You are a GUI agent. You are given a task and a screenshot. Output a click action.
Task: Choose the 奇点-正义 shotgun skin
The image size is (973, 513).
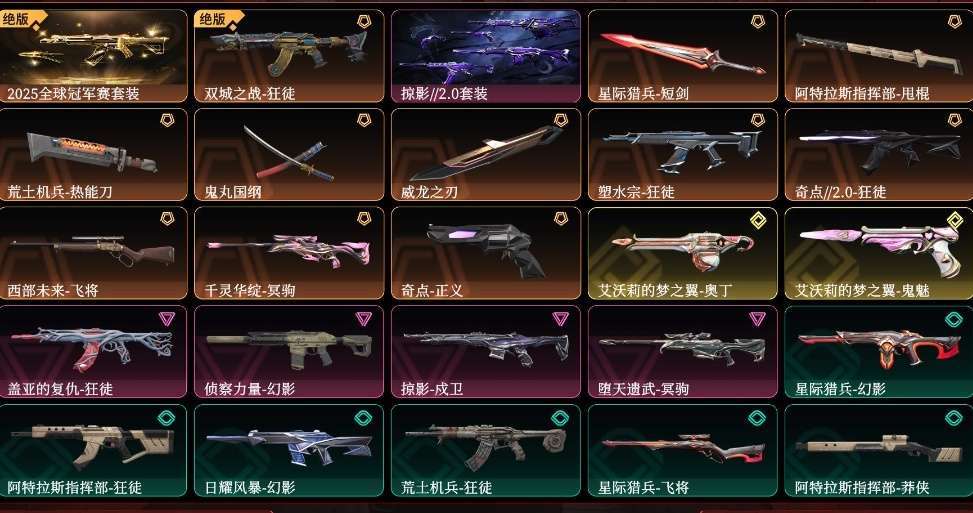(x=486, y=253)
